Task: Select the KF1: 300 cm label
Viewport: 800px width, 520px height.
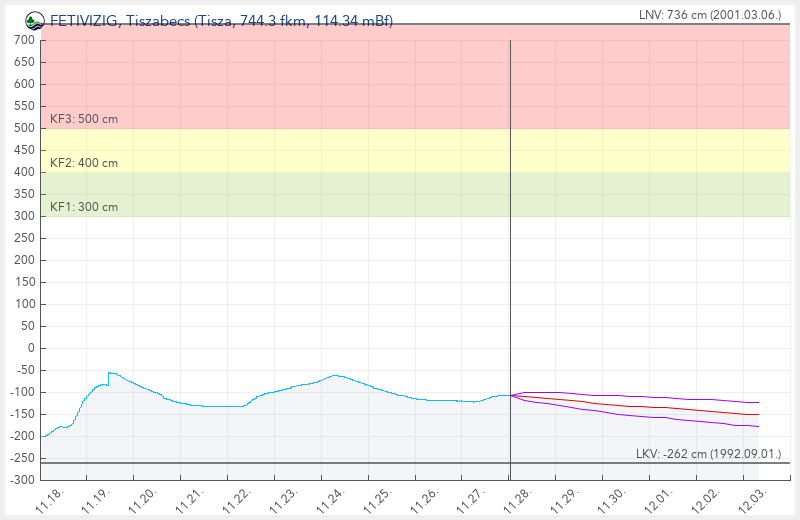Action: click(x=84, y=207)
